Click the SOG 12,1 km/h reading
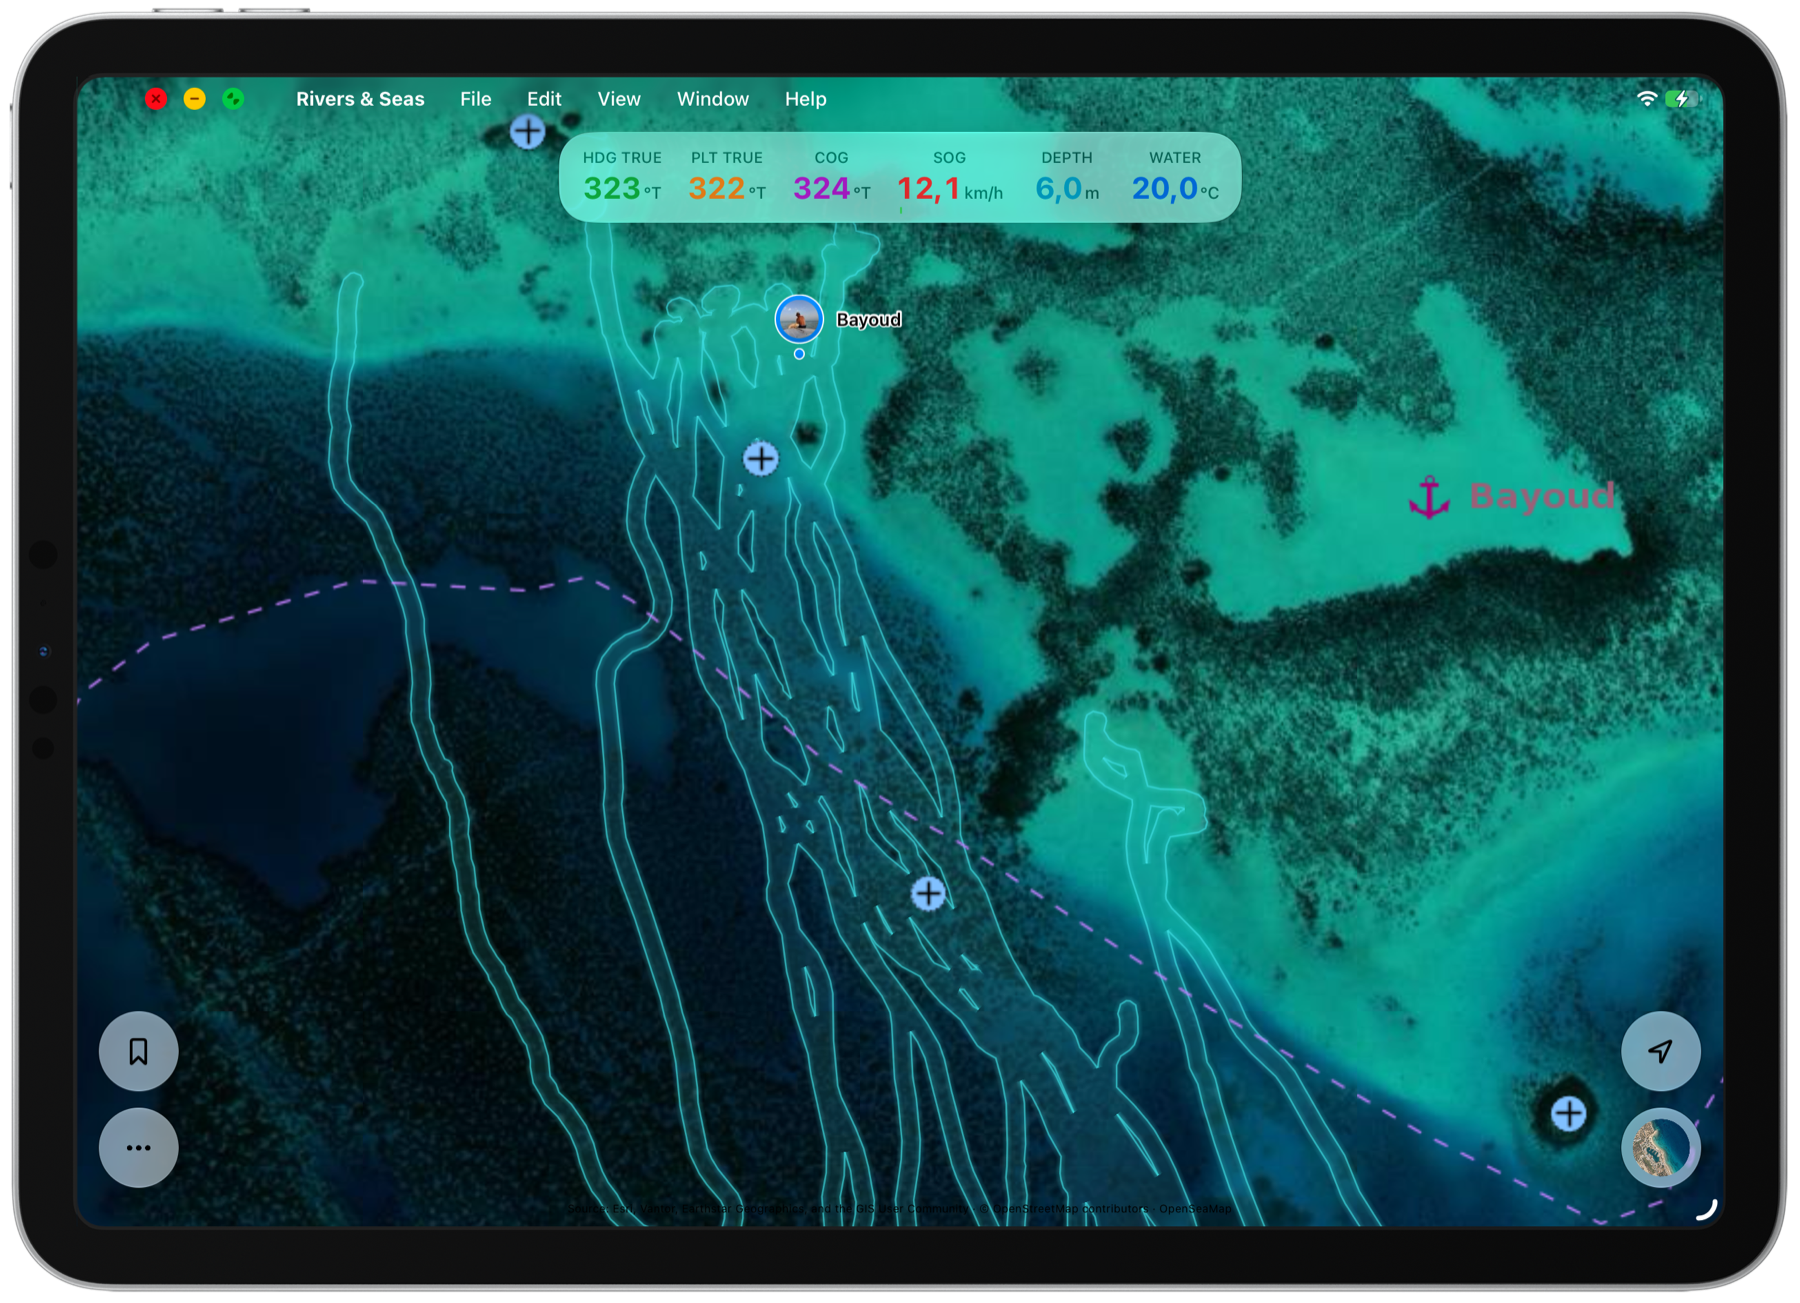The height and width of the screenshot is (1303, 1800). 949,177
